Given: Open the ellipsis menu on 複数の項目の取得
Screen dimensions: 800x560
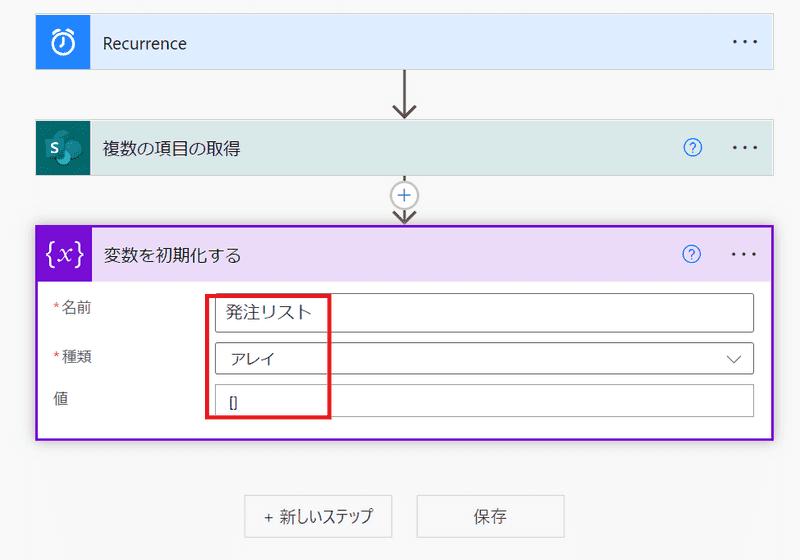Looking at the screenshot, I should (745, 148).
